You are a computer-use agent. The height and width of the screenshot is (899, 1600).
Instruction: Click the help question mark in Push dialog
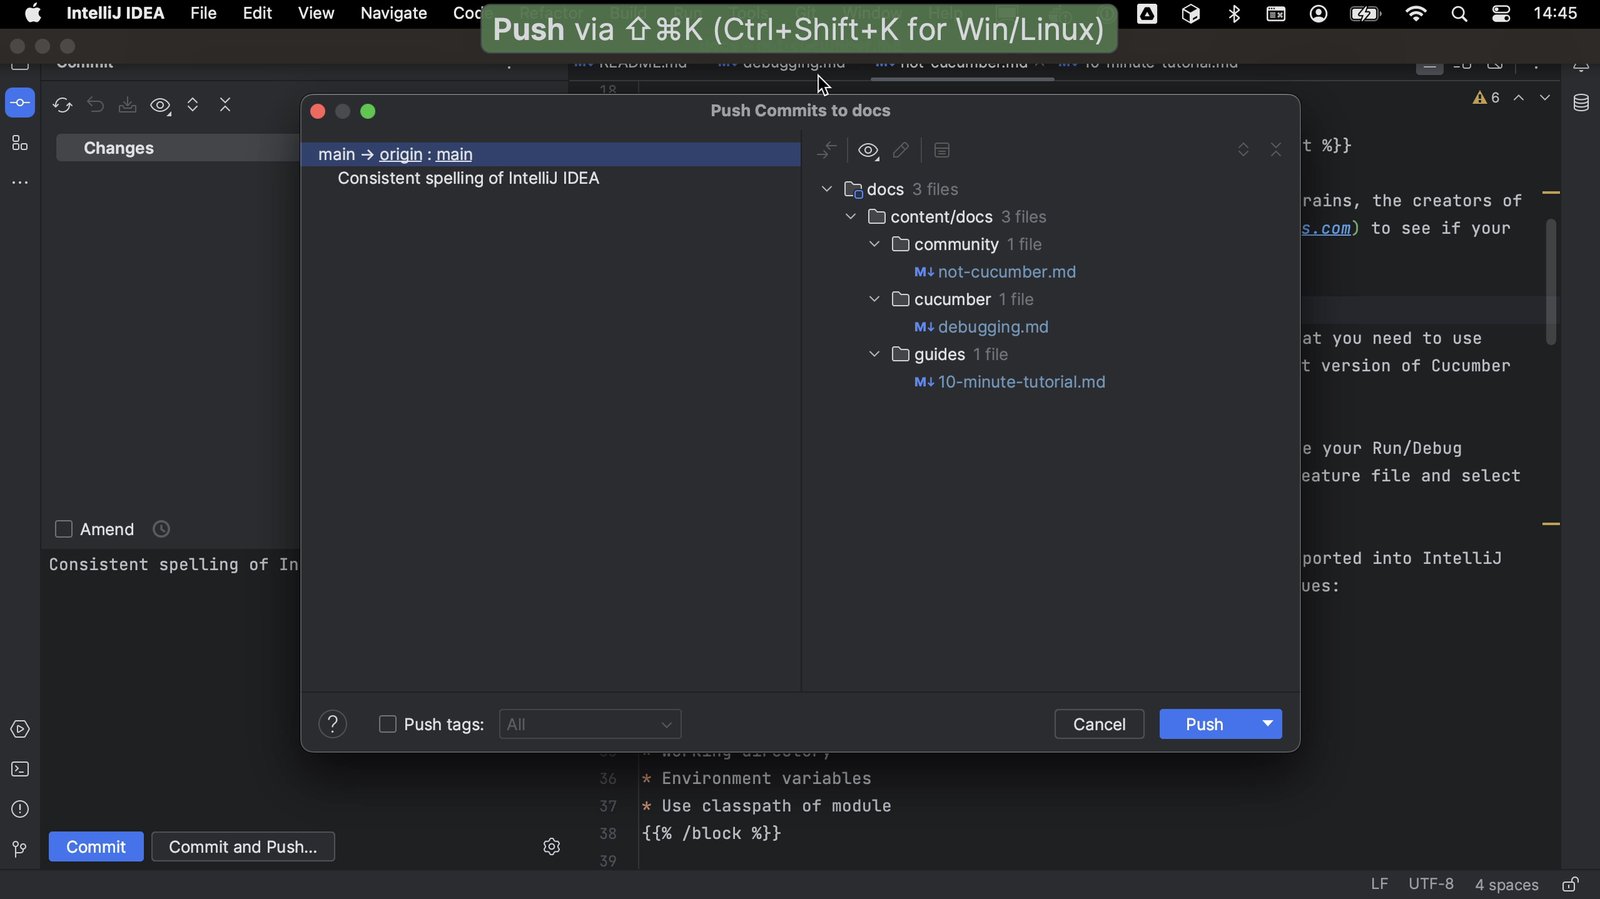point(332,724)
